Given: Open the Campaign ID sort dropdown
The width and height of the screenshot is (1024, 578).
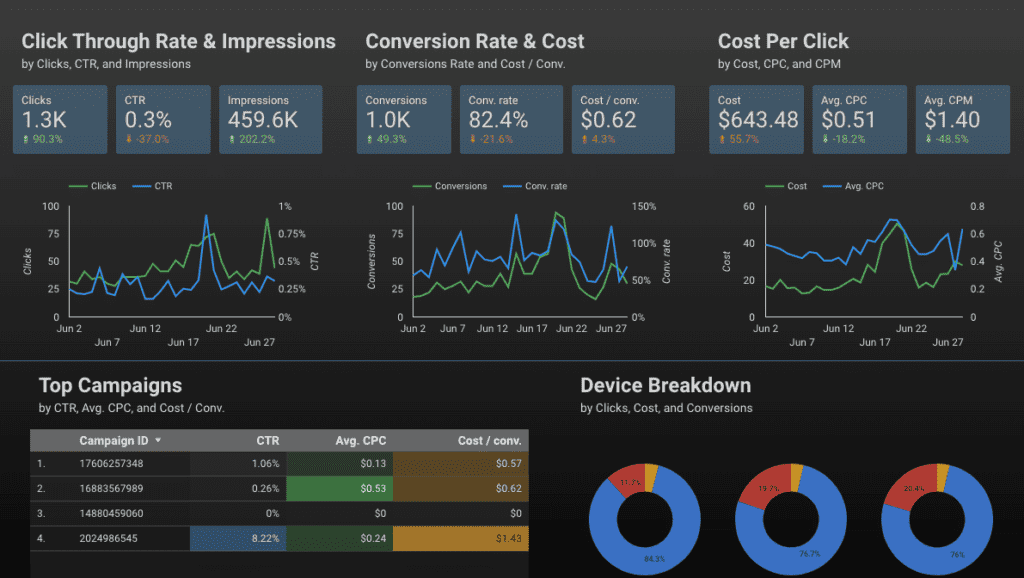Looking at the screenshot, I should [160, 440].
